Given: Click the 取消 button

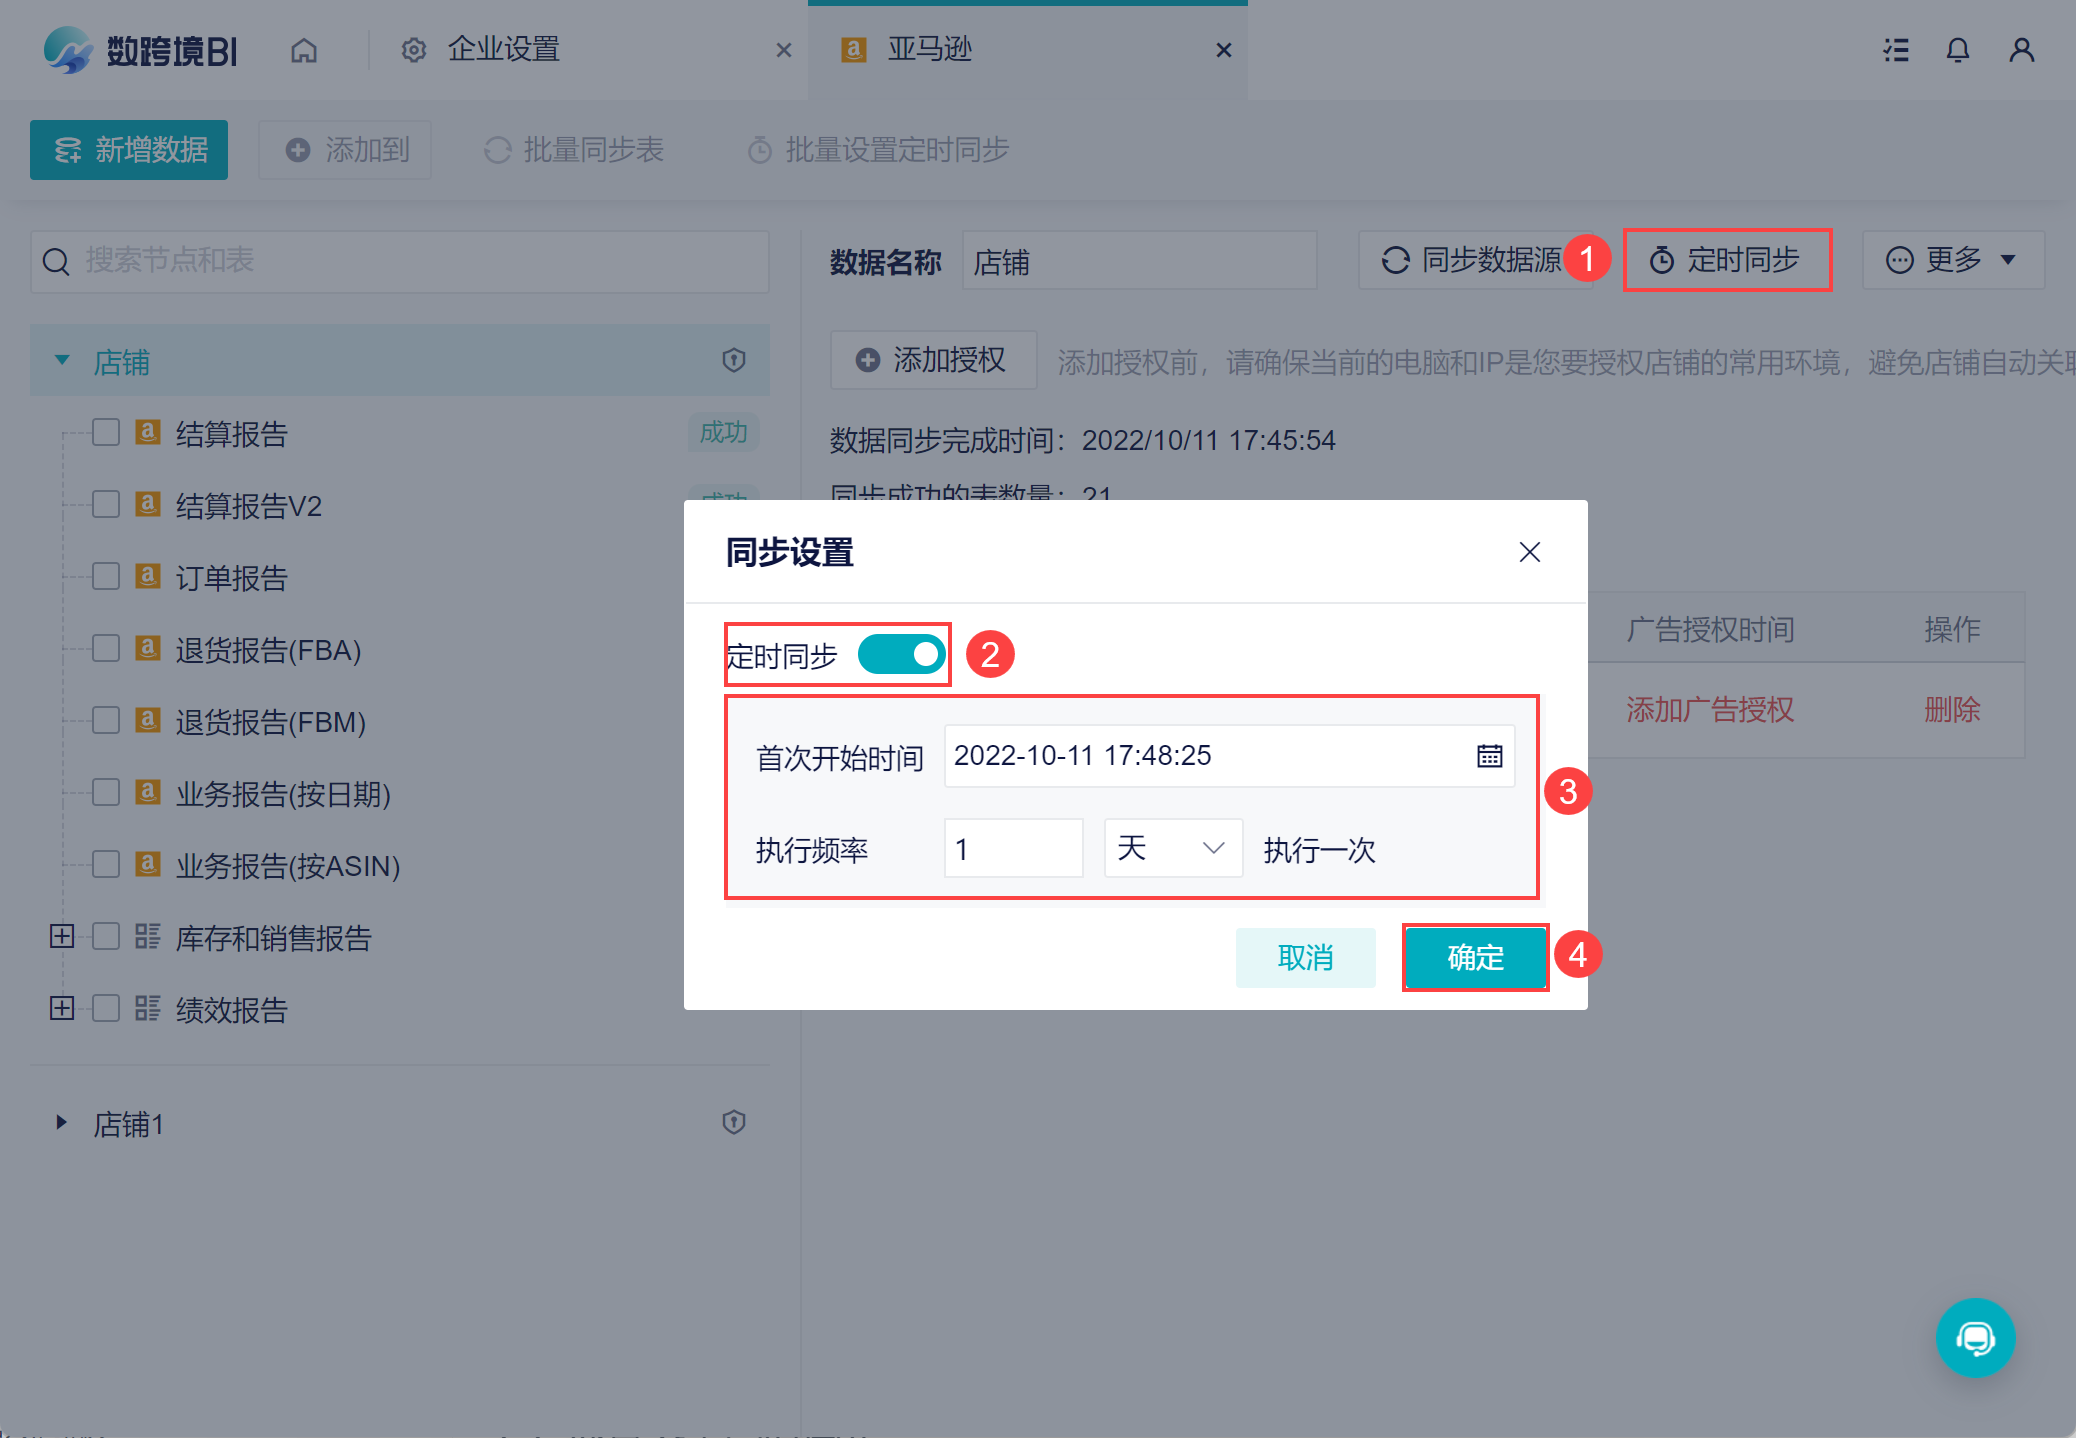Looking at the screenshot, I should [x=1305, y=957].
